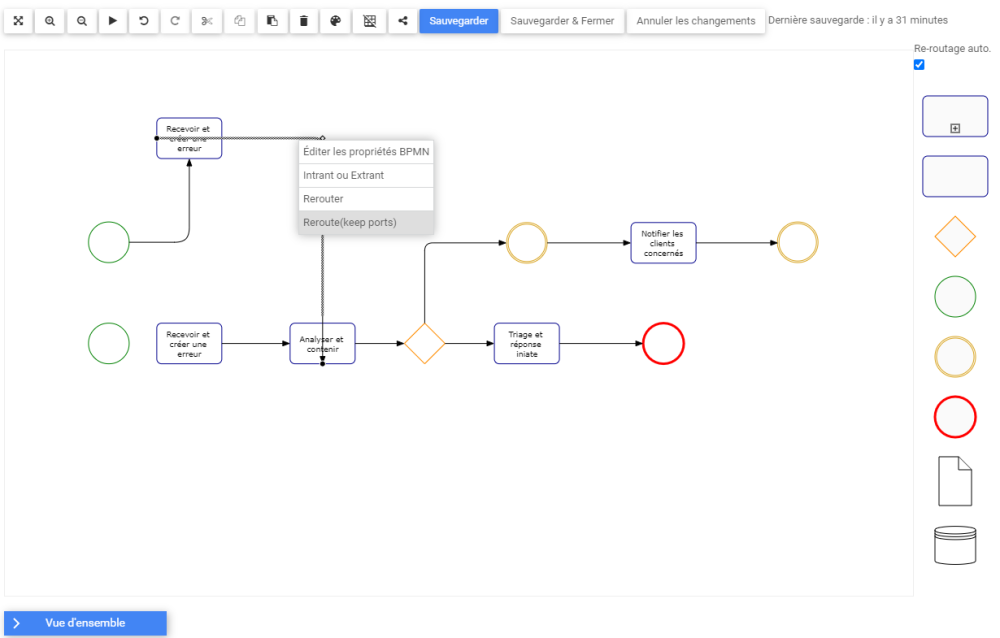This screenshot has width=1000, height=638.
Task: Select the gateway diamond shape in palette
Action: click(955, 236)
